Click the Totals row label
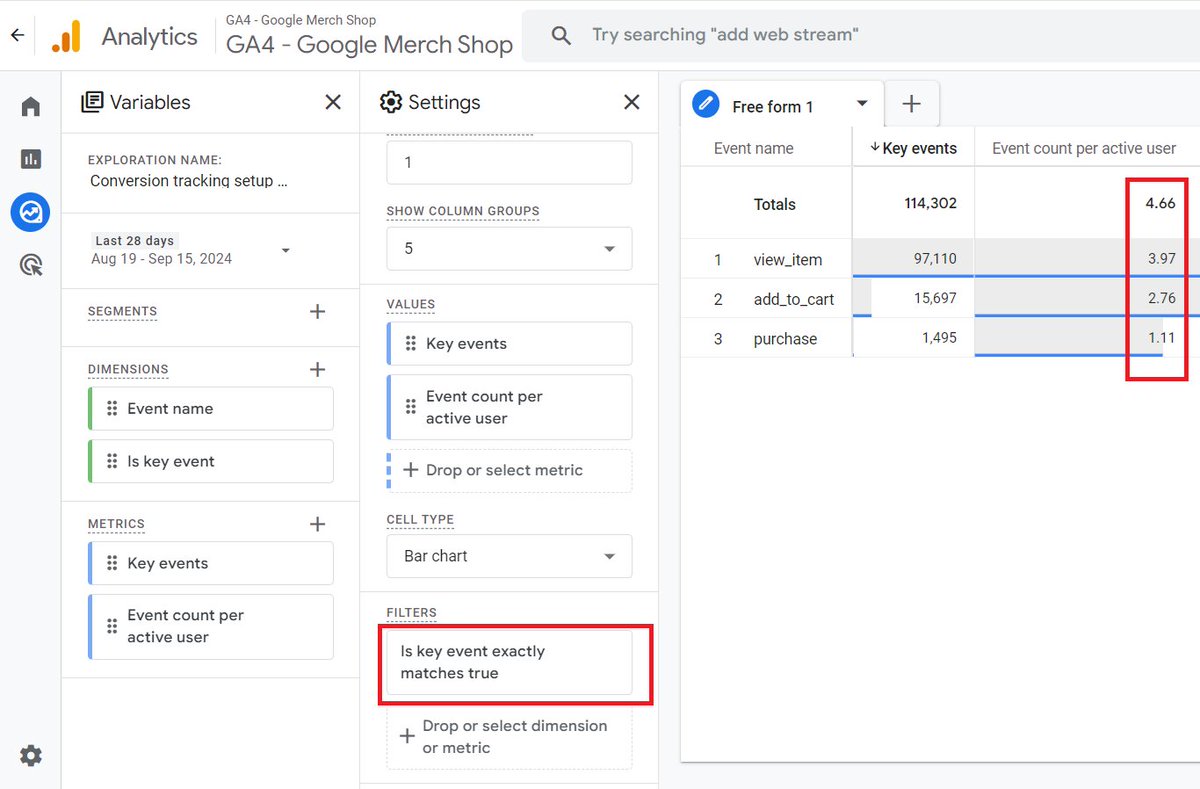The image size is (1200, 789). click(775, 204)
